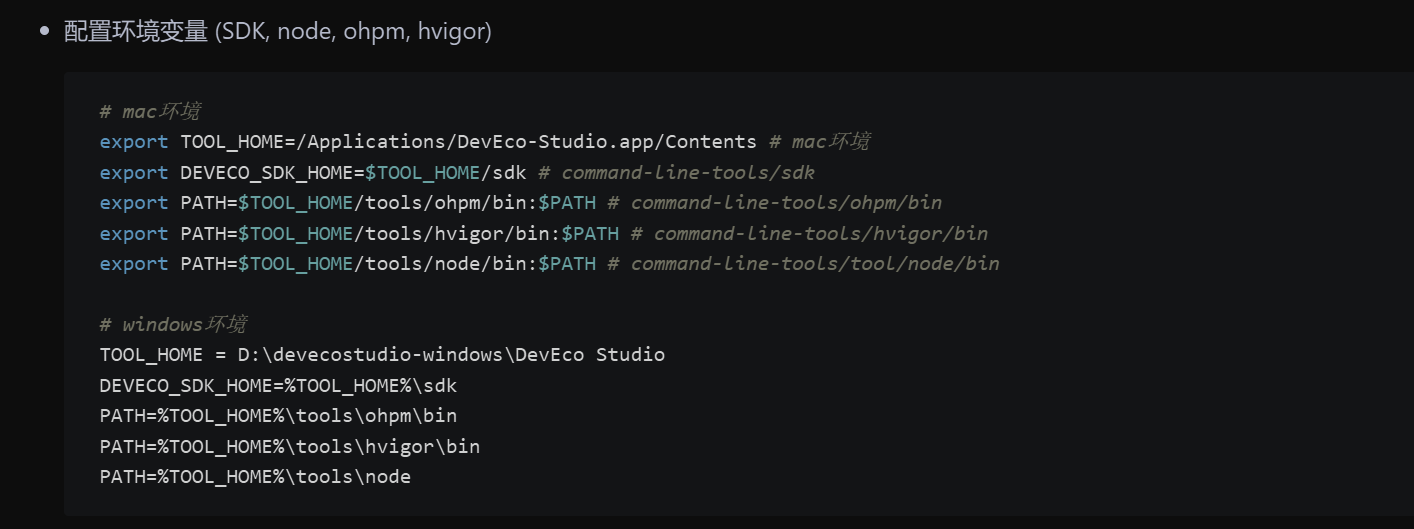Click the '# command-line-tools/tool/node/bin' comment
Viewport: 1414px width, 529px height.
(803, 264)
